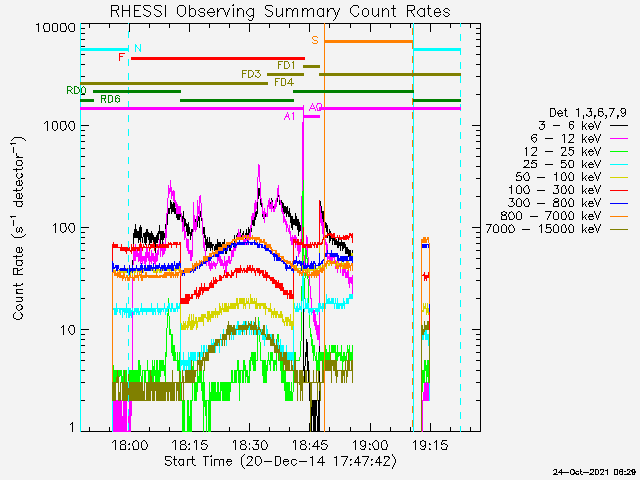This screenshot has height=480, width=640.
Task: Select the 12 - 25 keV legend label
Action: [562, 151]
